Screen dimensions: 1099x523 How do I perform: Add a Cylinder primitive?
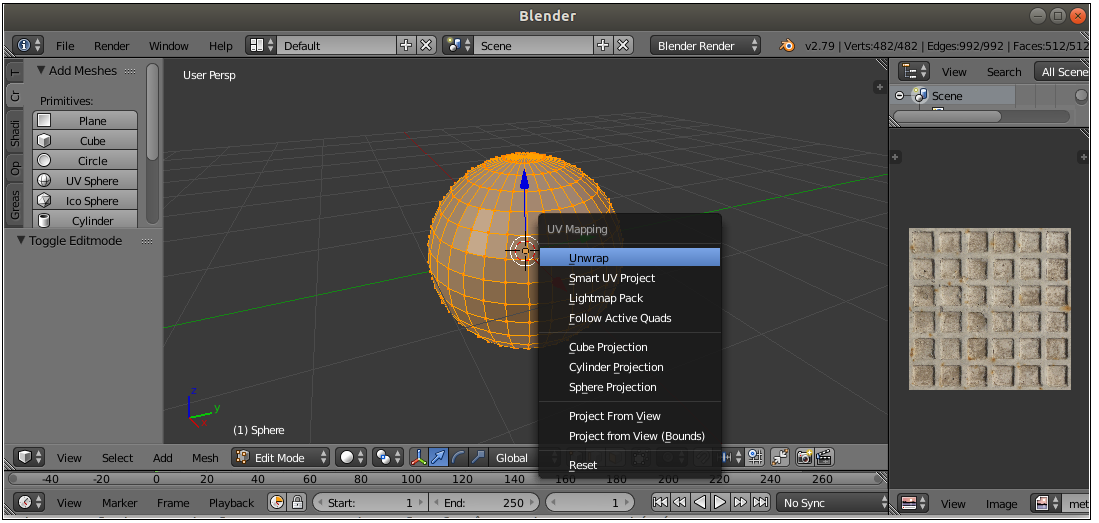pyautogui.click(x=85, y=220)
